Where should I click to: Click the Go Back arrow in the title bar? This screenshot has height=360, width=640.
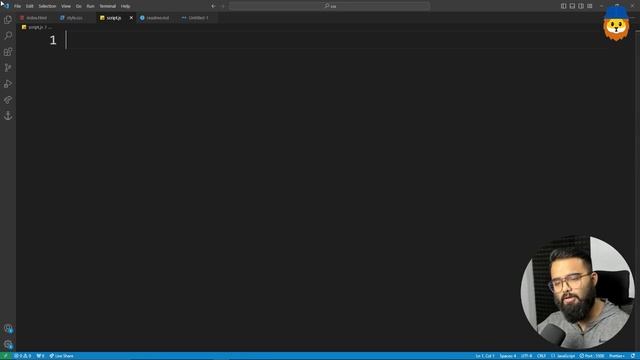tap(213, 6)
